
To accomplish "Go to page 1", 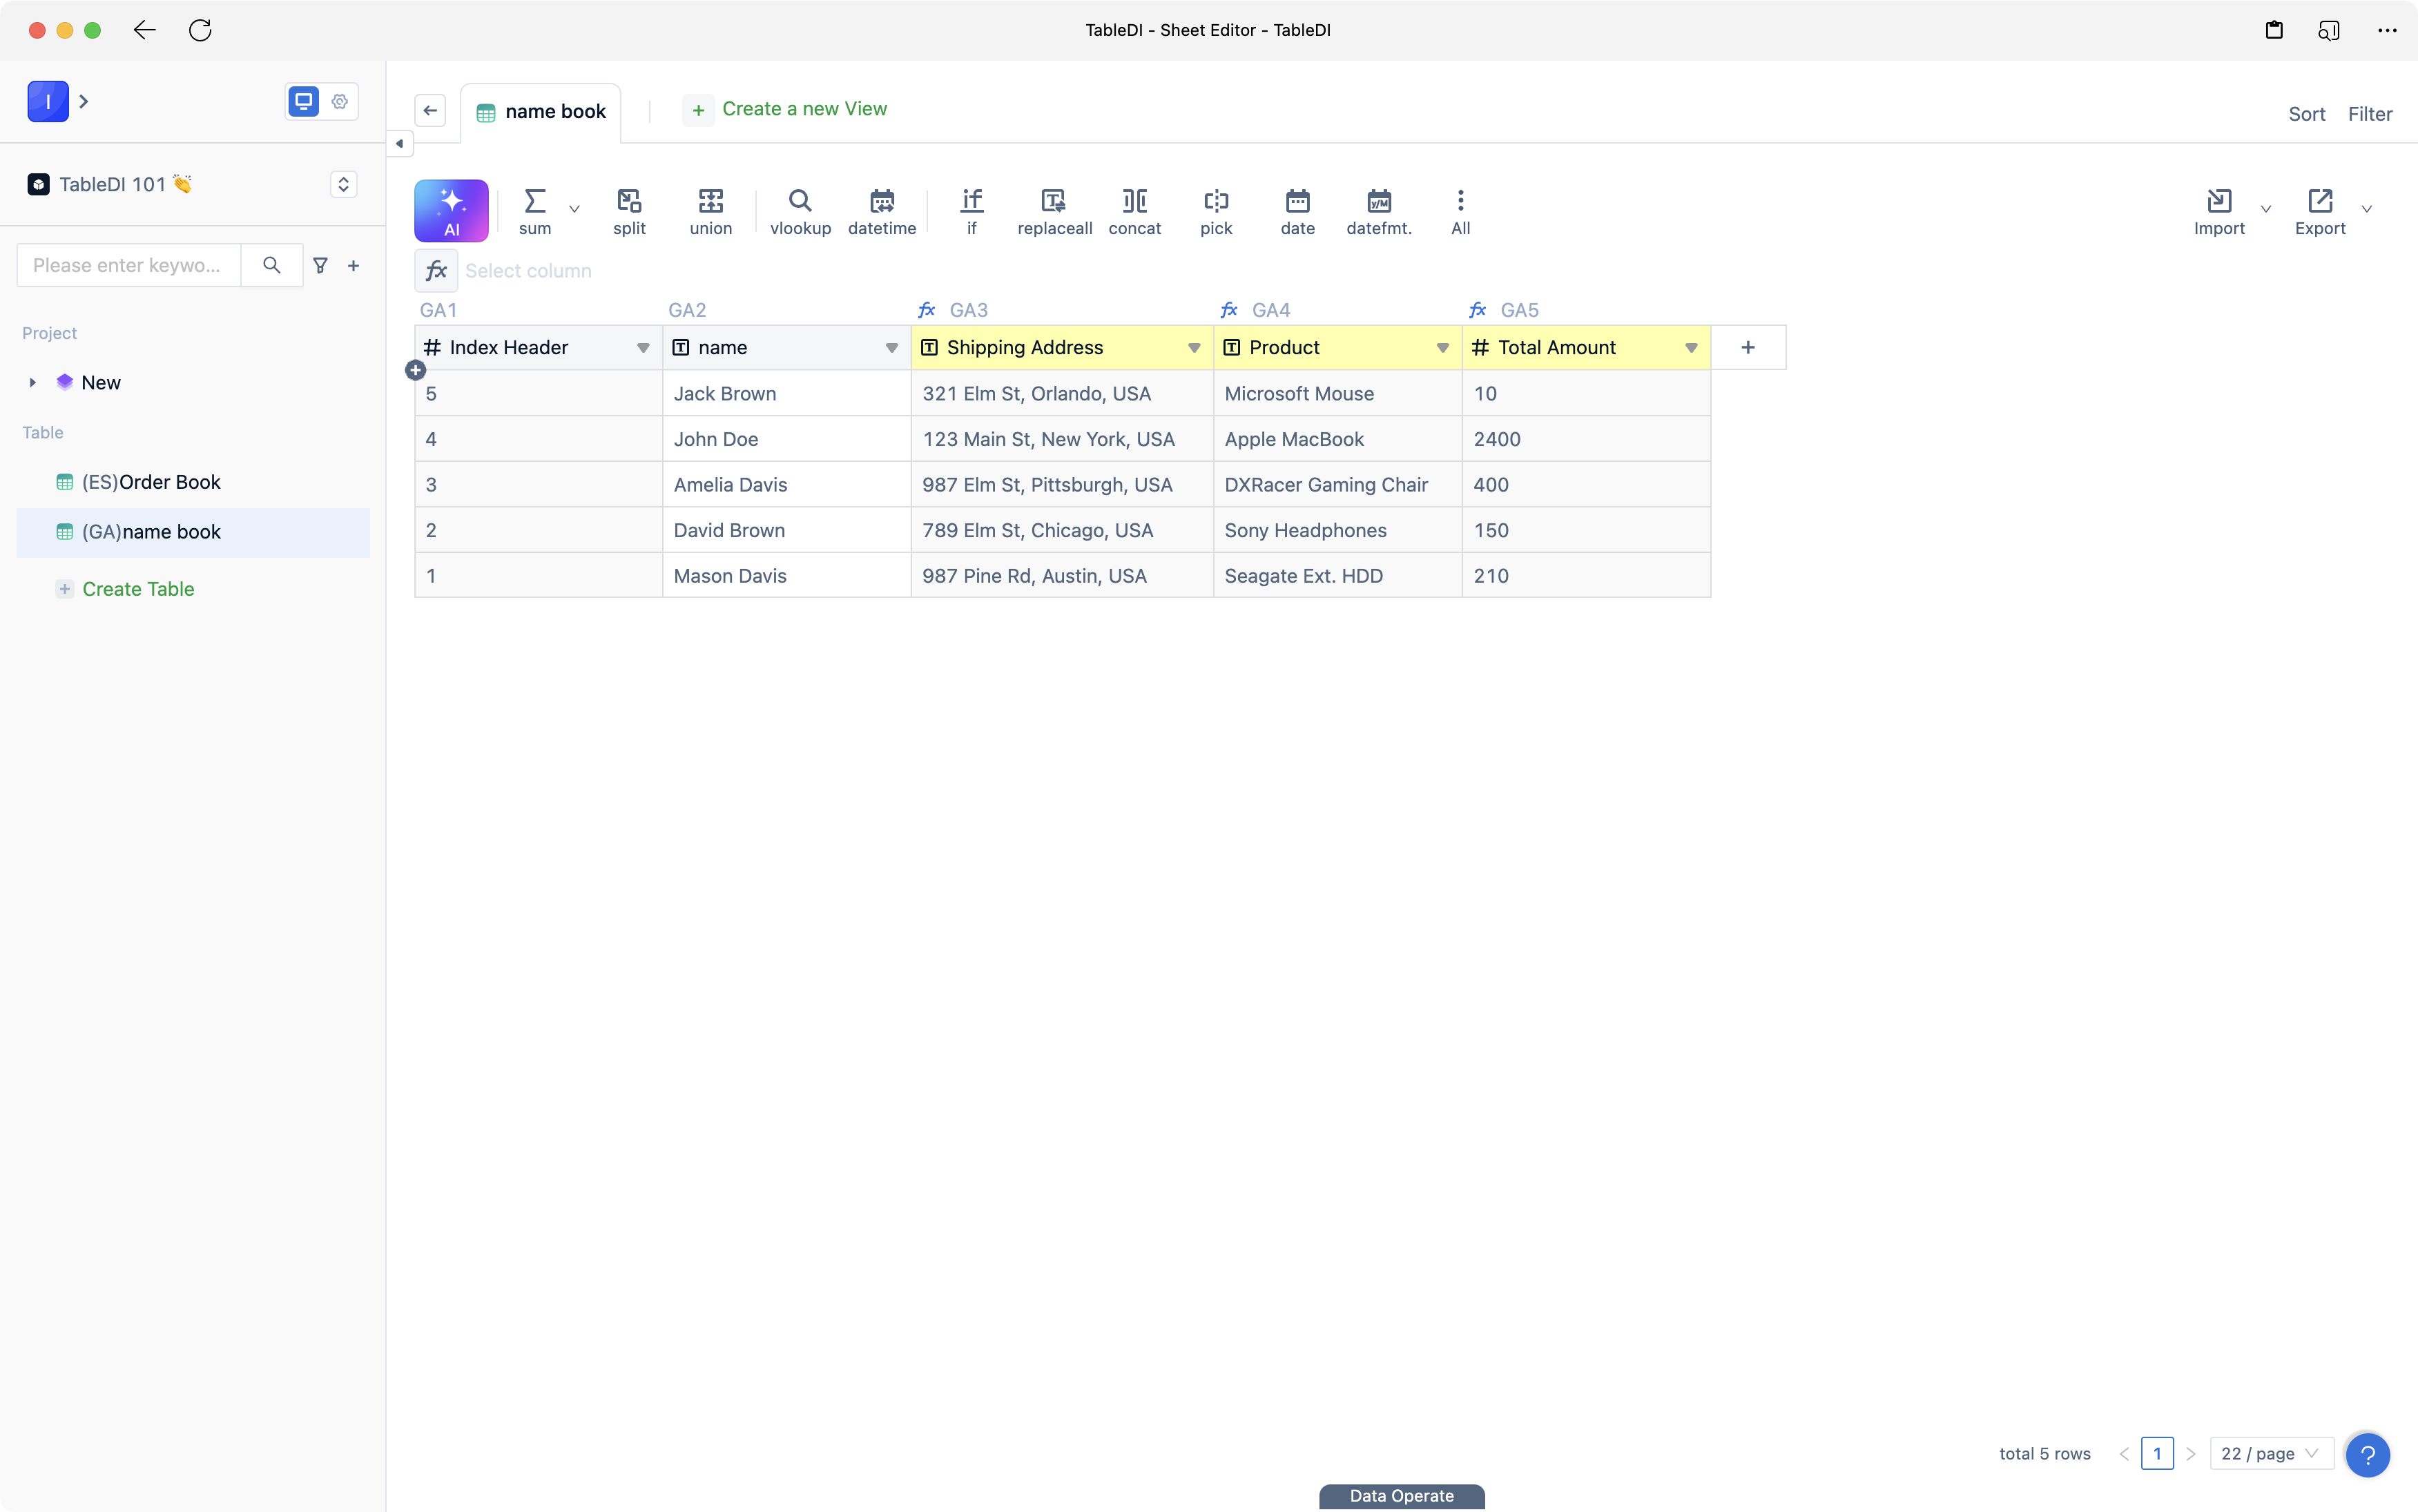I will coord(2157,1454).
